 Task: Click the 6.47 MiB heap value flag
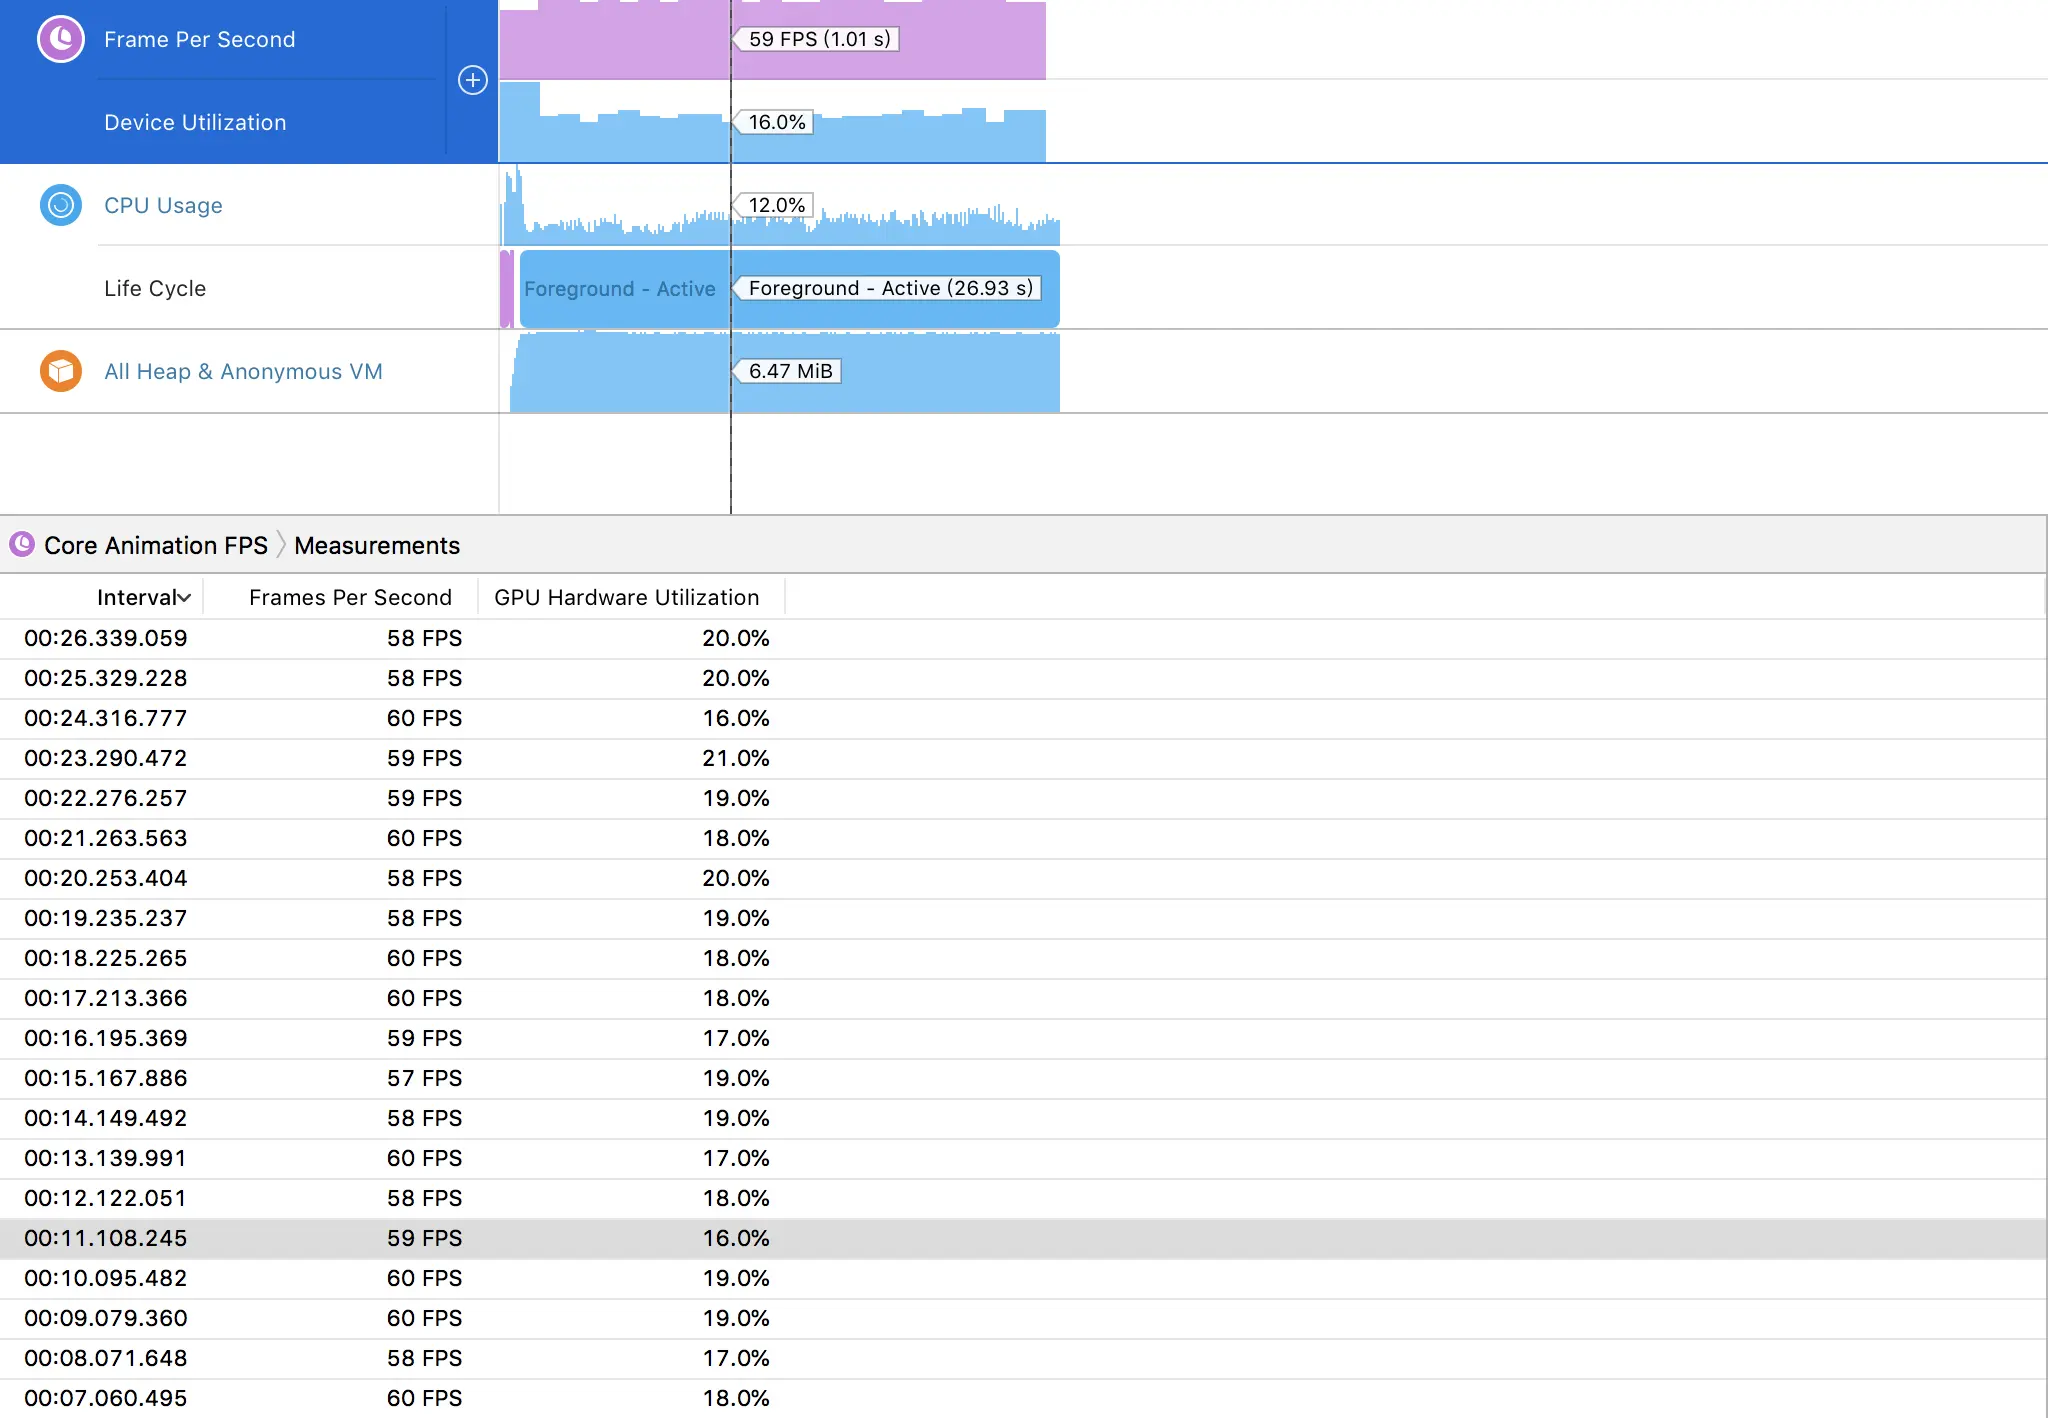790,371
